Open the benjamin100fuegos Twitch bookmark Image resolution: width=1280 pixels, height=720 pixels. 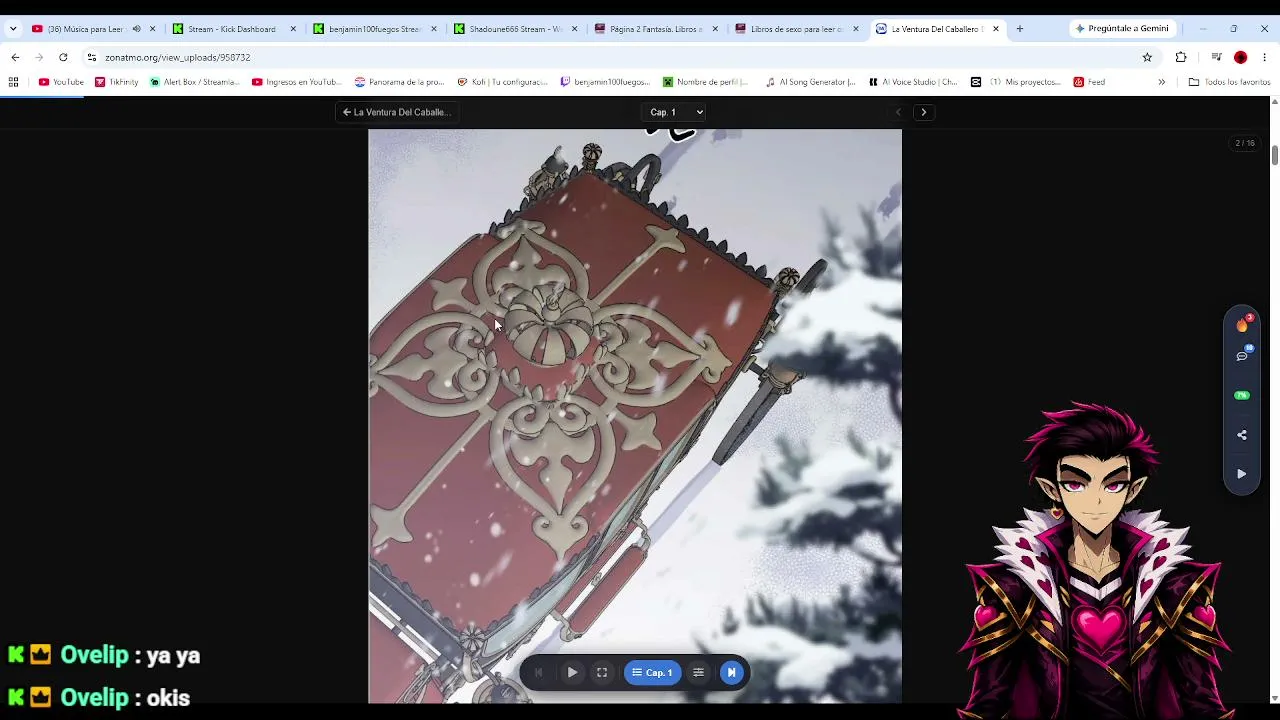604,82
